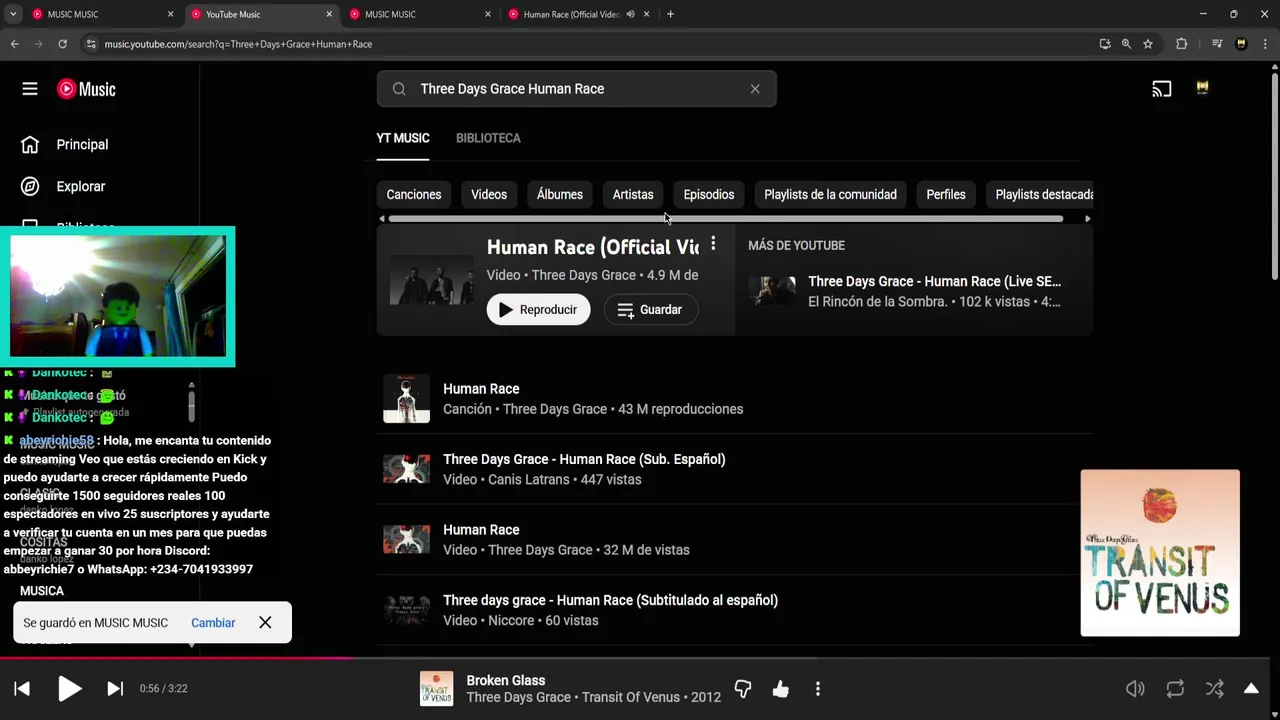The width and height of the screenshot is (1280, 720).
Task: Filter results by Videos
Action: [489, 194]
